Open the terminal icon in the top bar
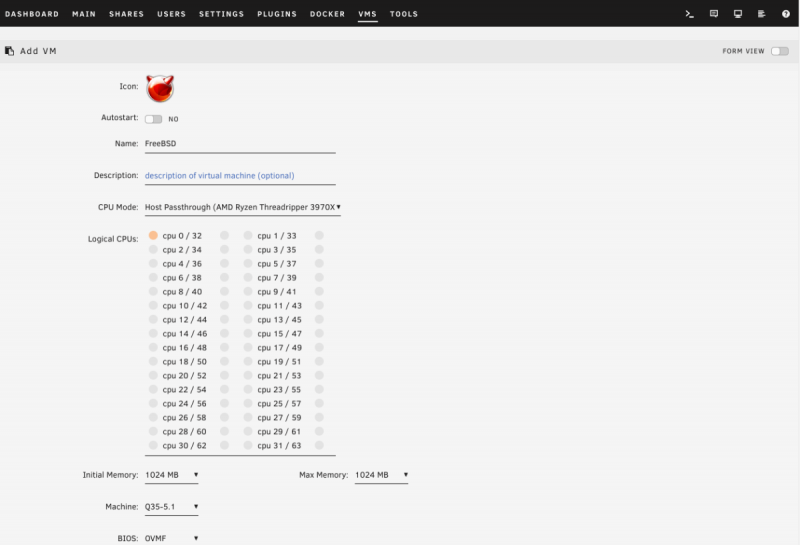This screenshot has width=800, height=545. pos(689,14)
